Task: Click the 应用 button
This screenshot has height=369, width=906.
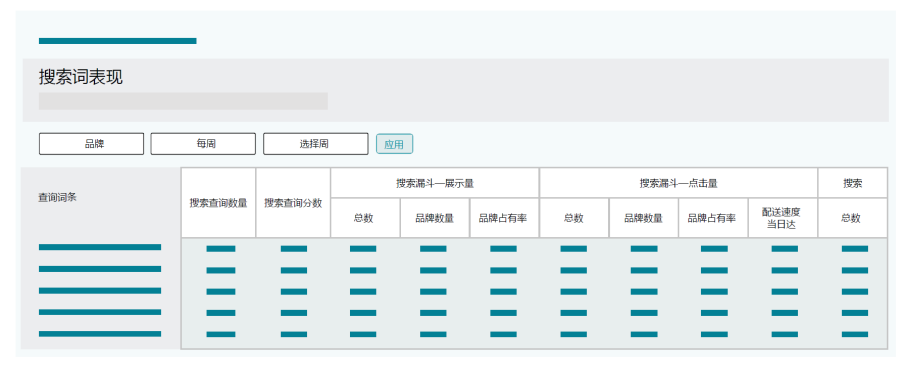Action: (395, 144)
